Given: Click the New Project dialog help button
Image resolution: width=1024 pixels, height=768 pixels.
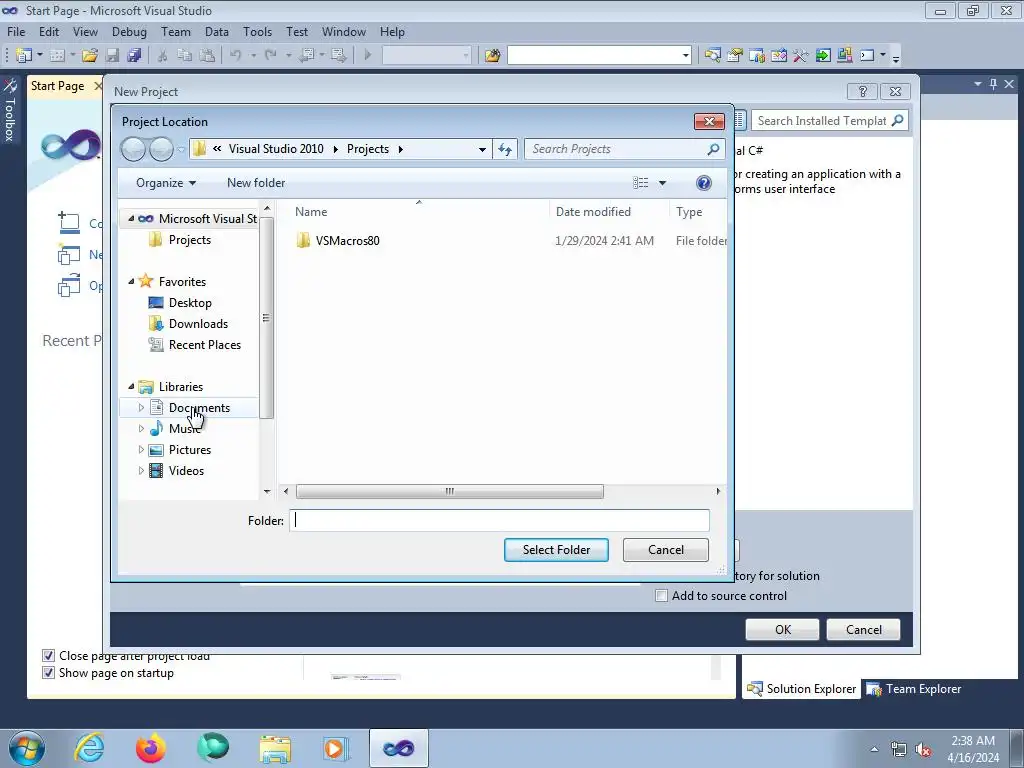Looking at the screenshot, I should pyautogui.click(x=863, y=91).
